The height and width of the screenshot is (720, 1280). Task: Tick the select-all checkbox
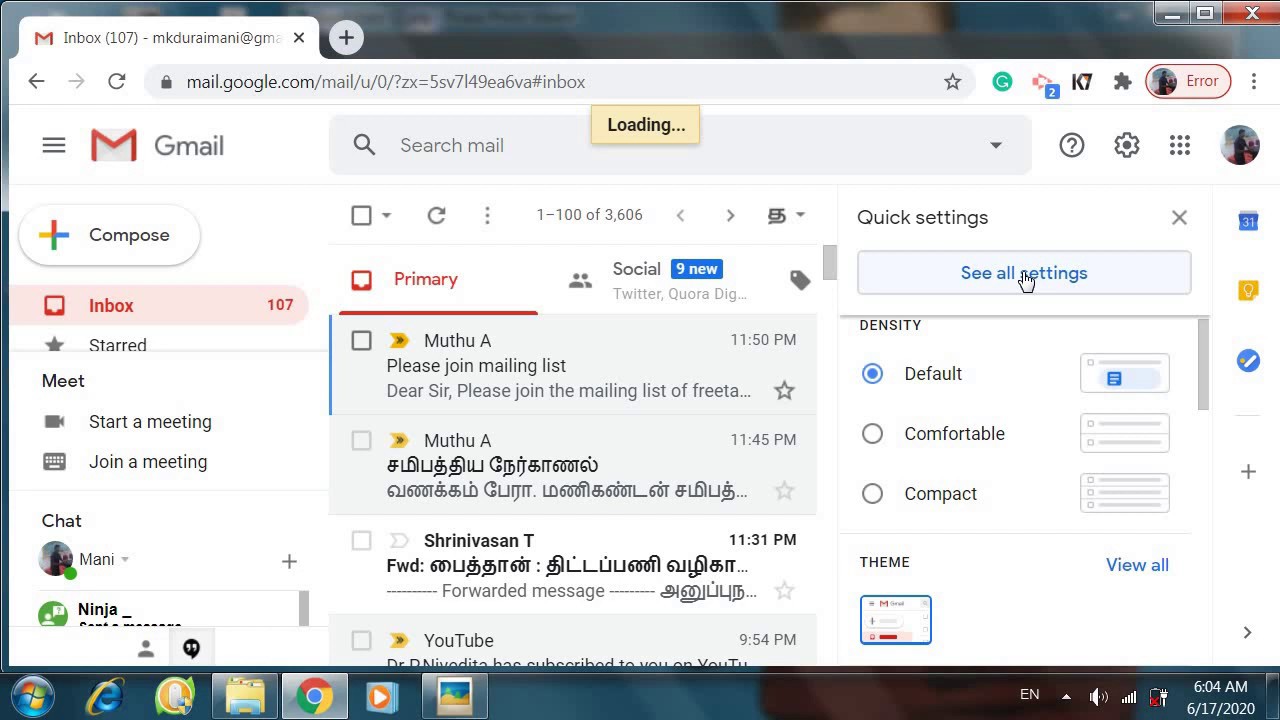tap(361, 215)
